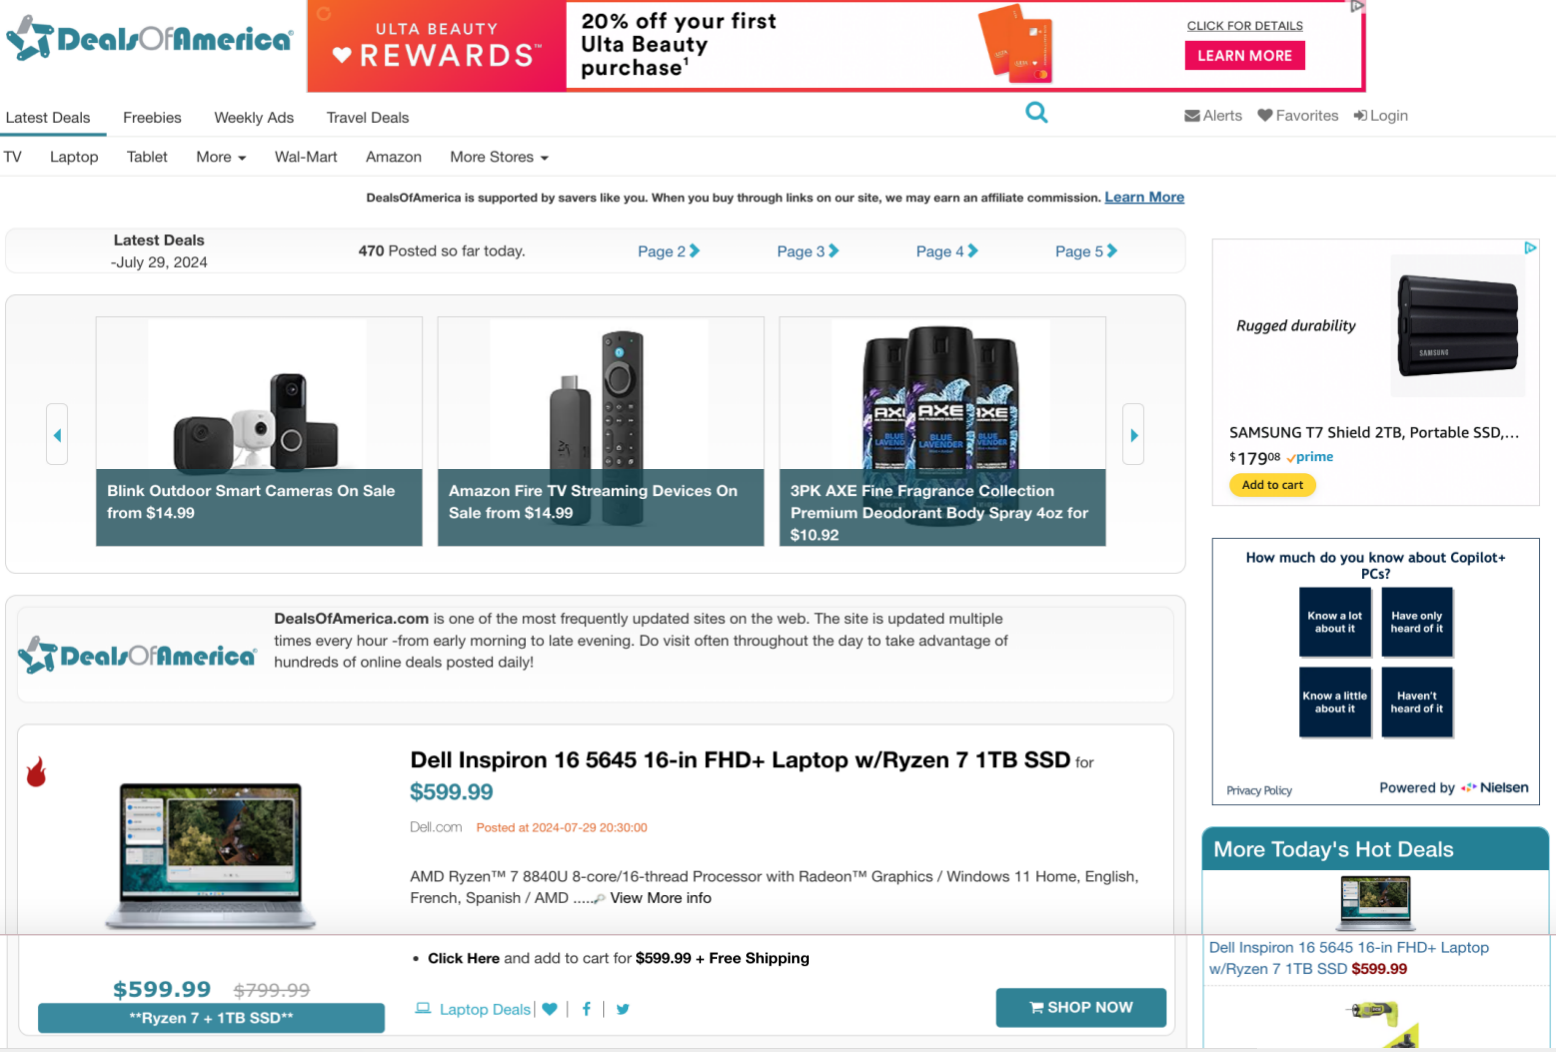Click the AdChoices icon on the Ulta banner
This screenshot has width=1556, height=1052.
pyautogui.click(x=1357, y=6)
